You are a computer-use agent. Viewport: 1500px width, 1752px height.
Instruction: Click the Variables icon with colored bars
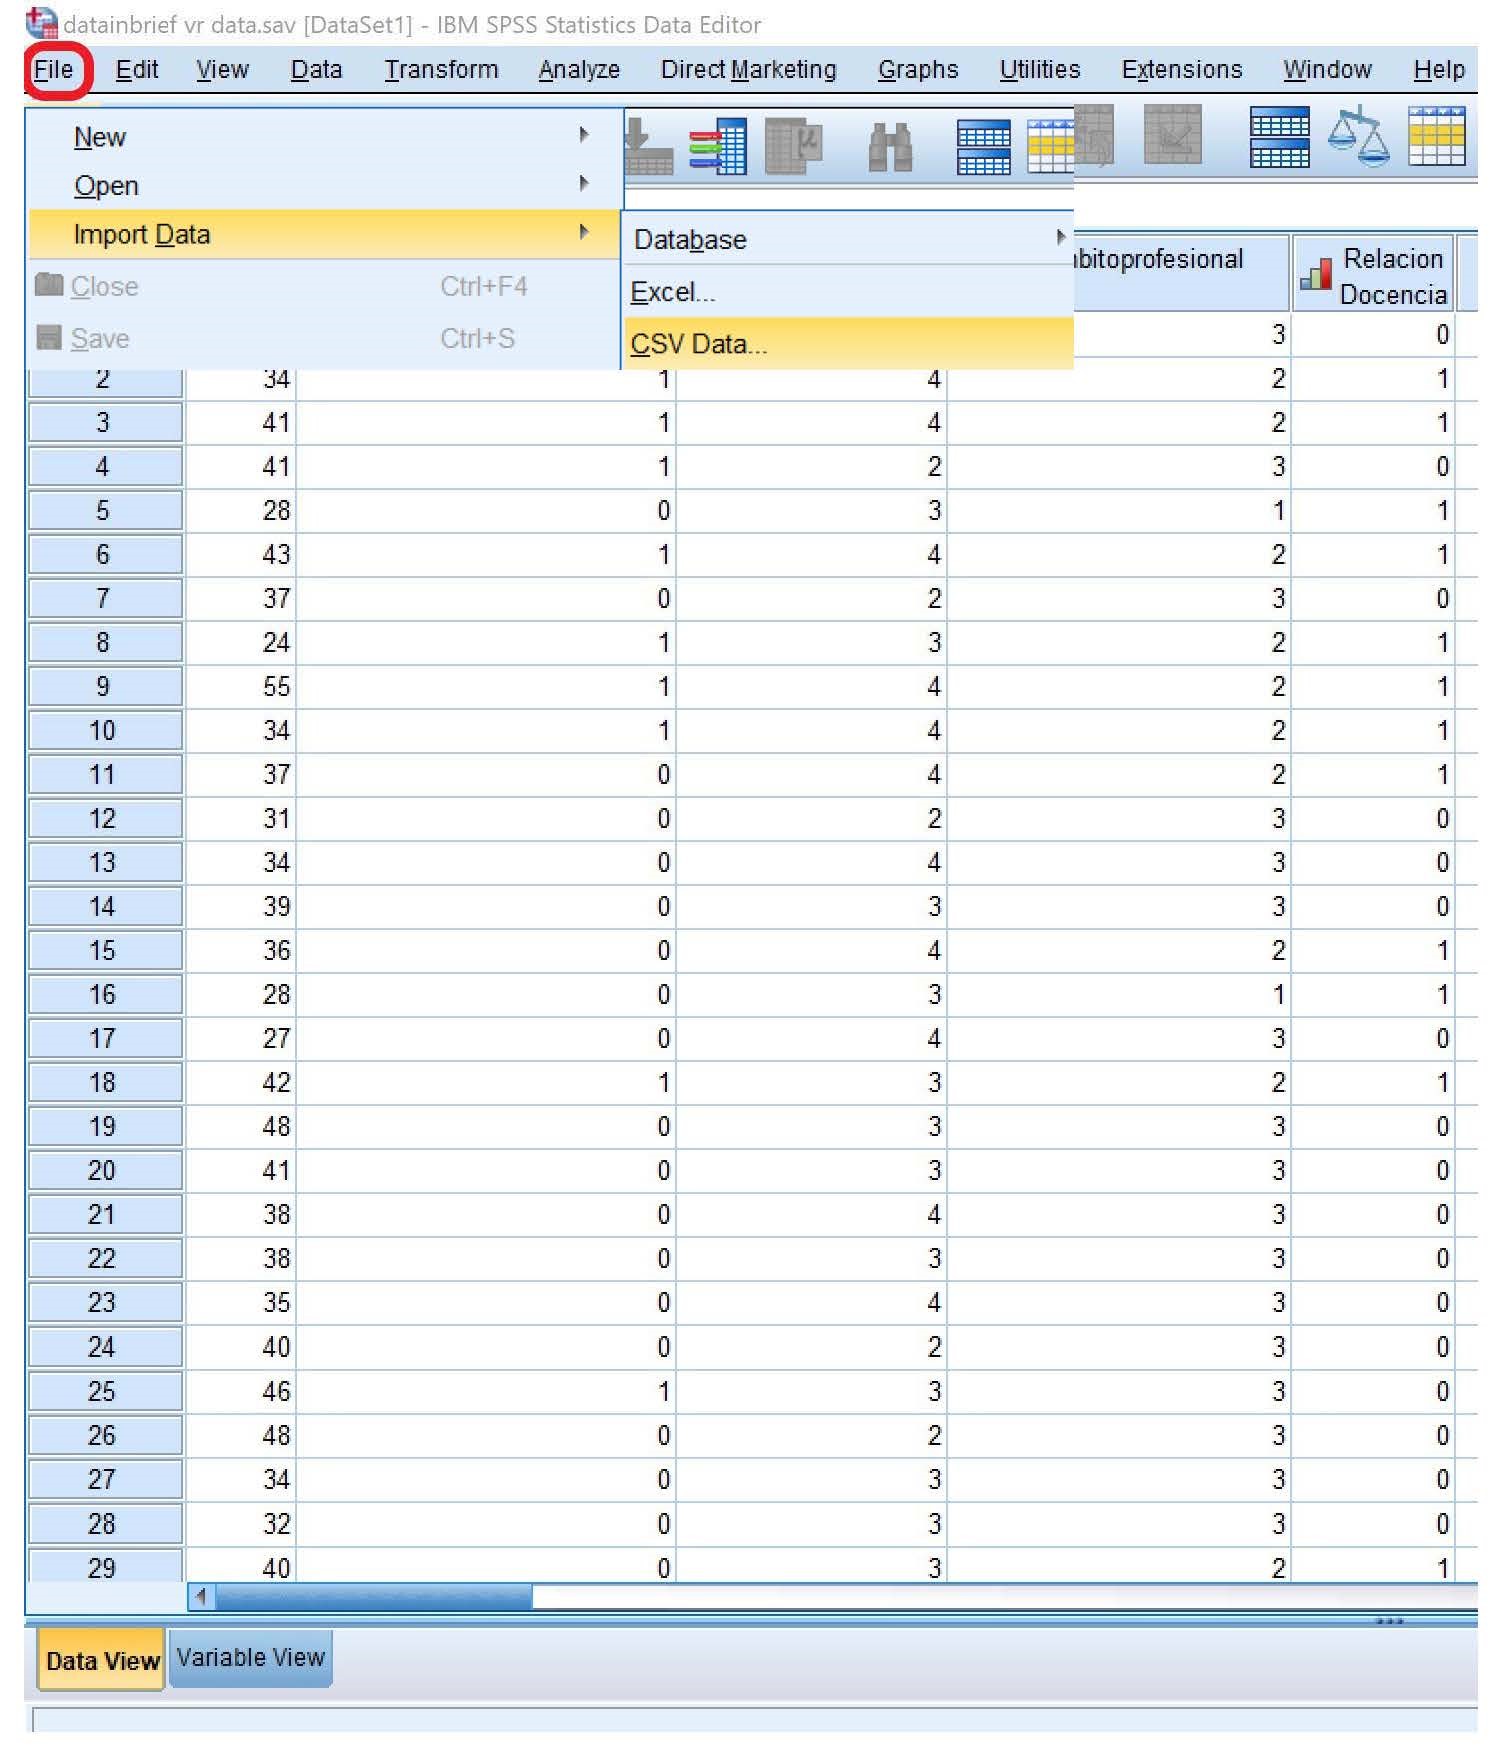coord(717,146)
